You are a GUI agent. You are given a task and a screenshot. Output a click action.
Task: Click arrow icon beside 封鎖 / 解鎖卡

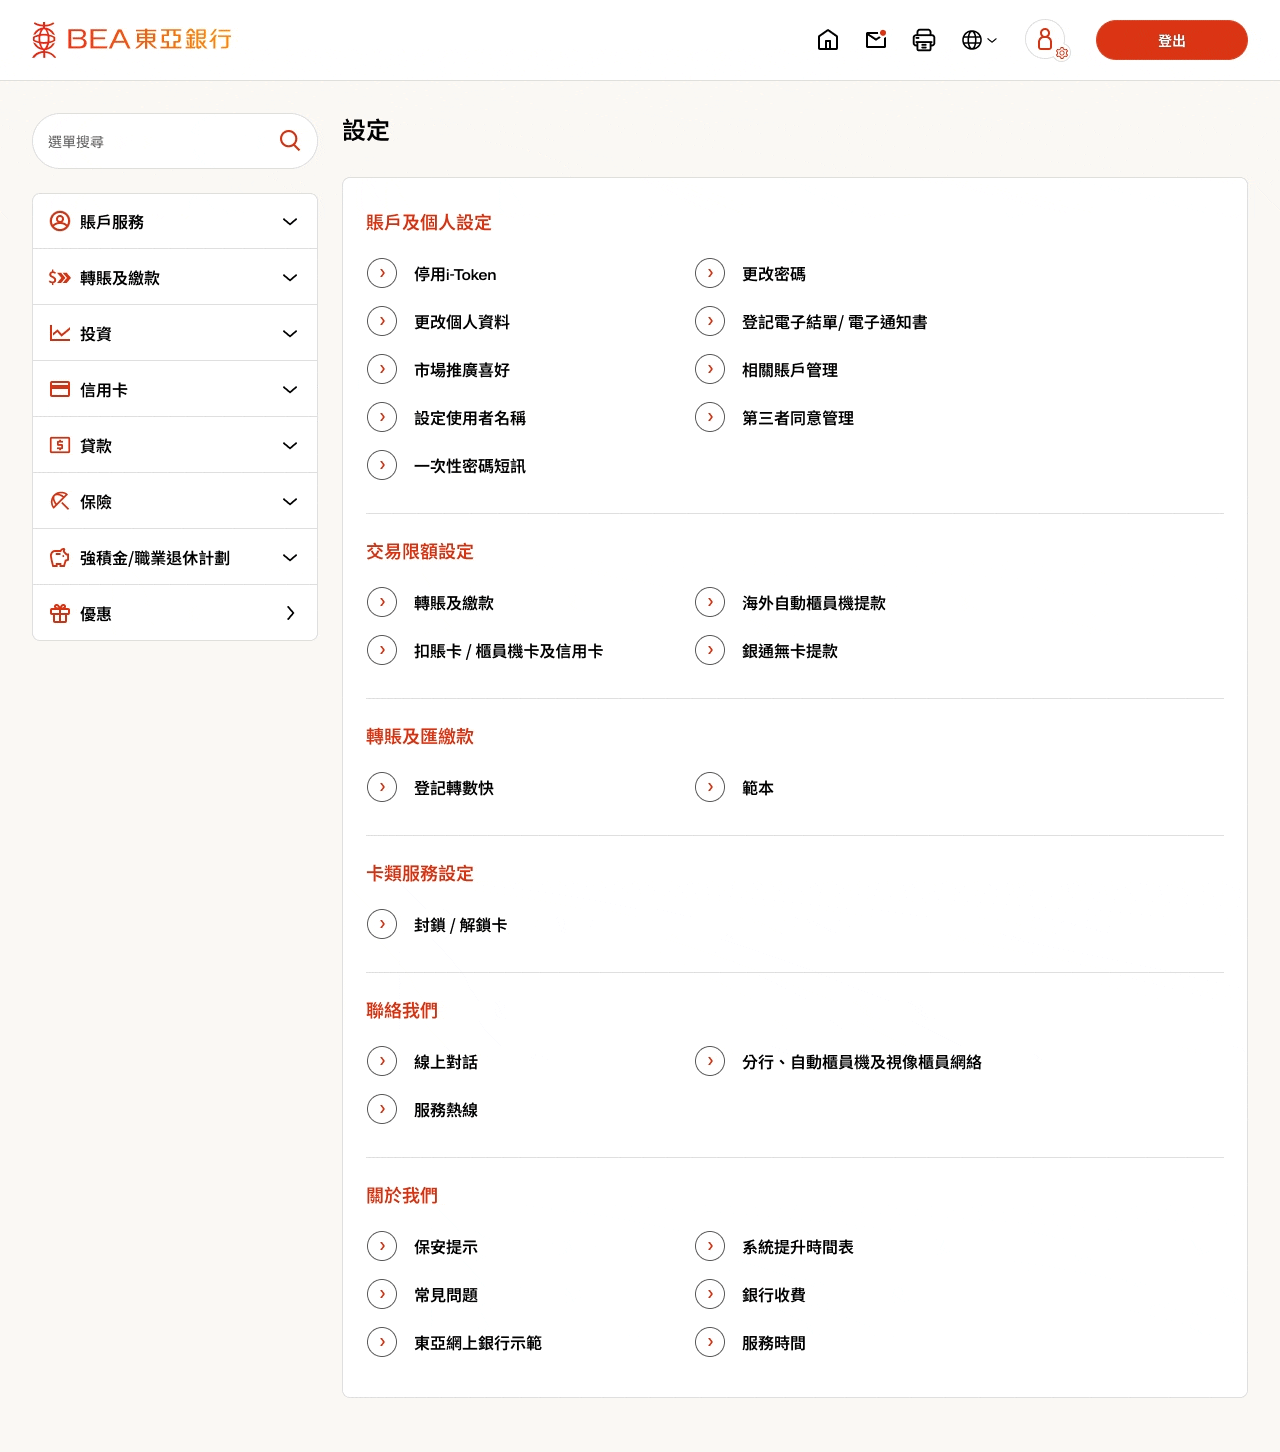(382, 924)
